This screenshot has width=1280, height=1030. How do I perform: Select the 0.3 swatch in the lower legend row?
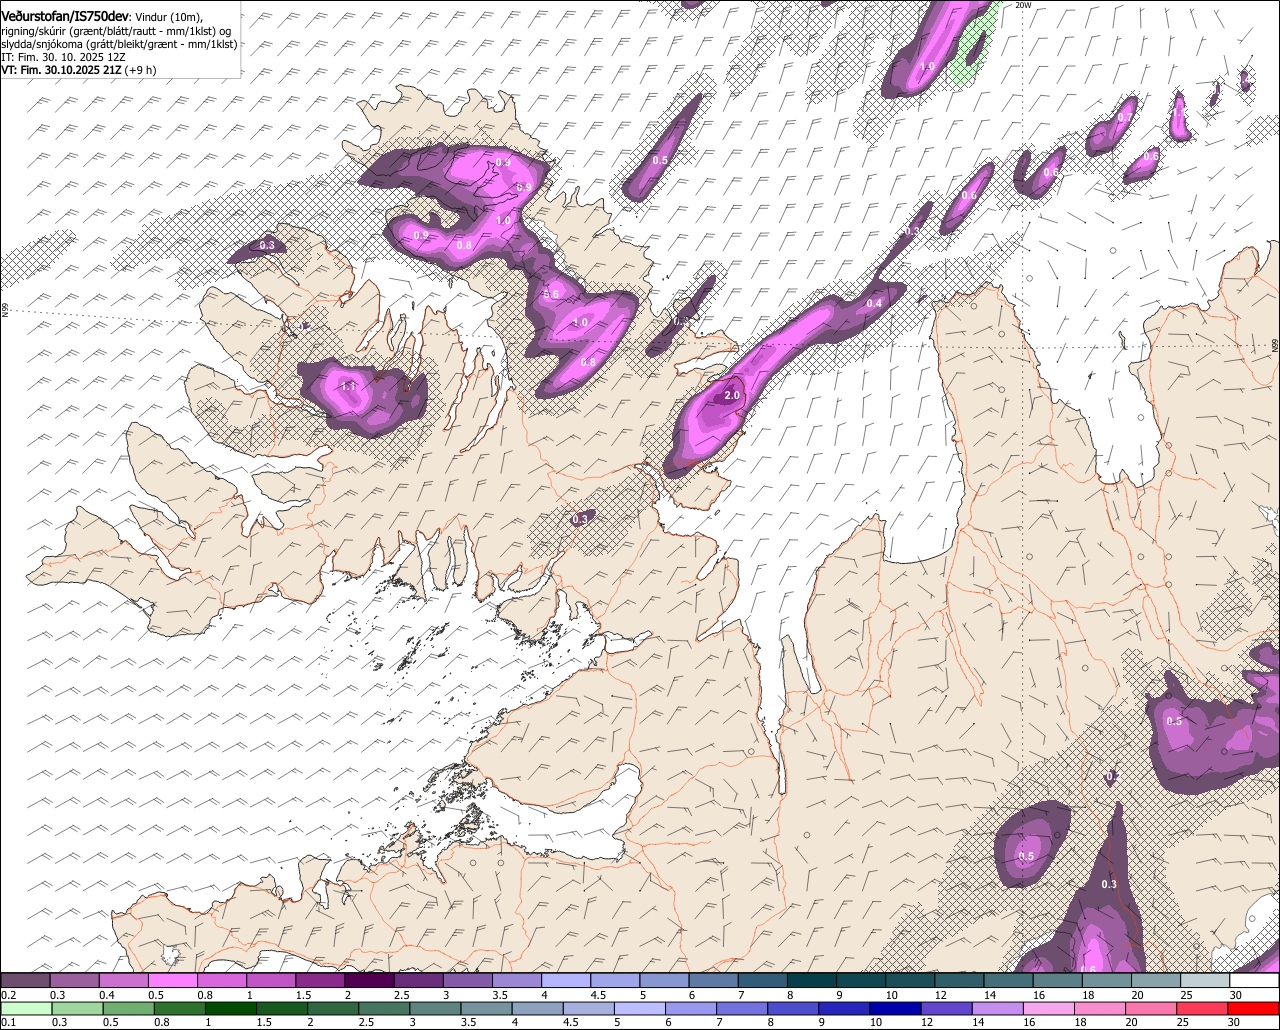[77, 1008]
